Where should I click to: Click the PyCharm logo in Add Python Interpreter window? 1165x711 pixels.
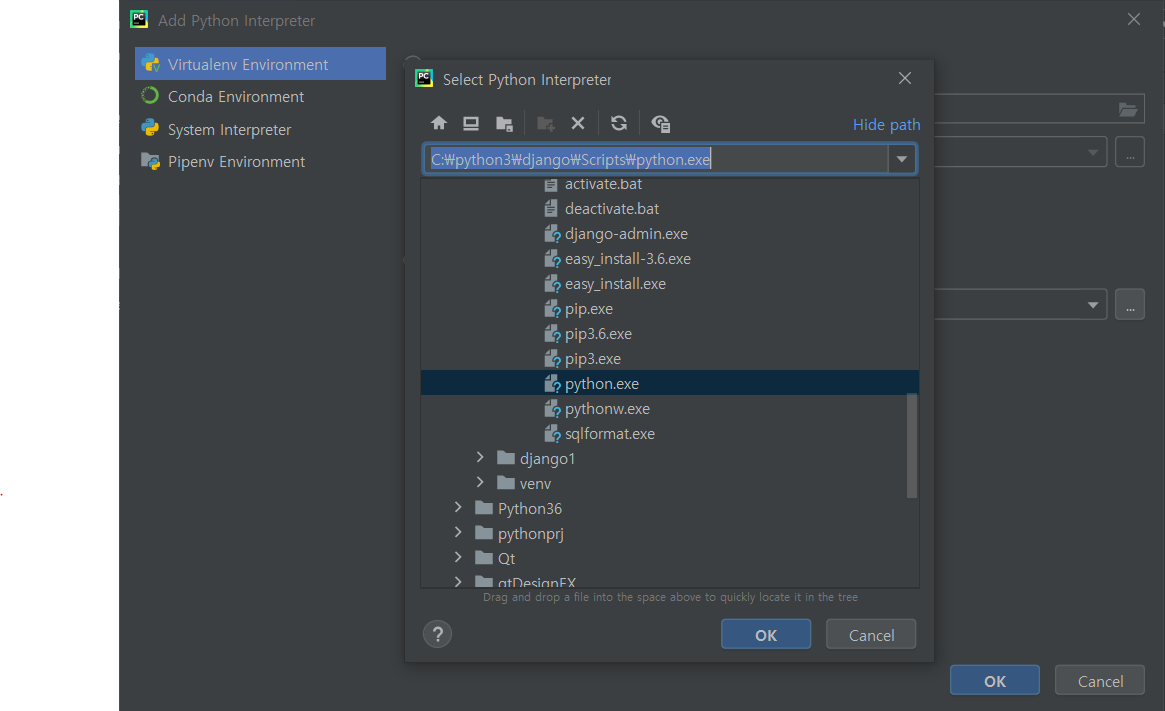tap(139, 19)
